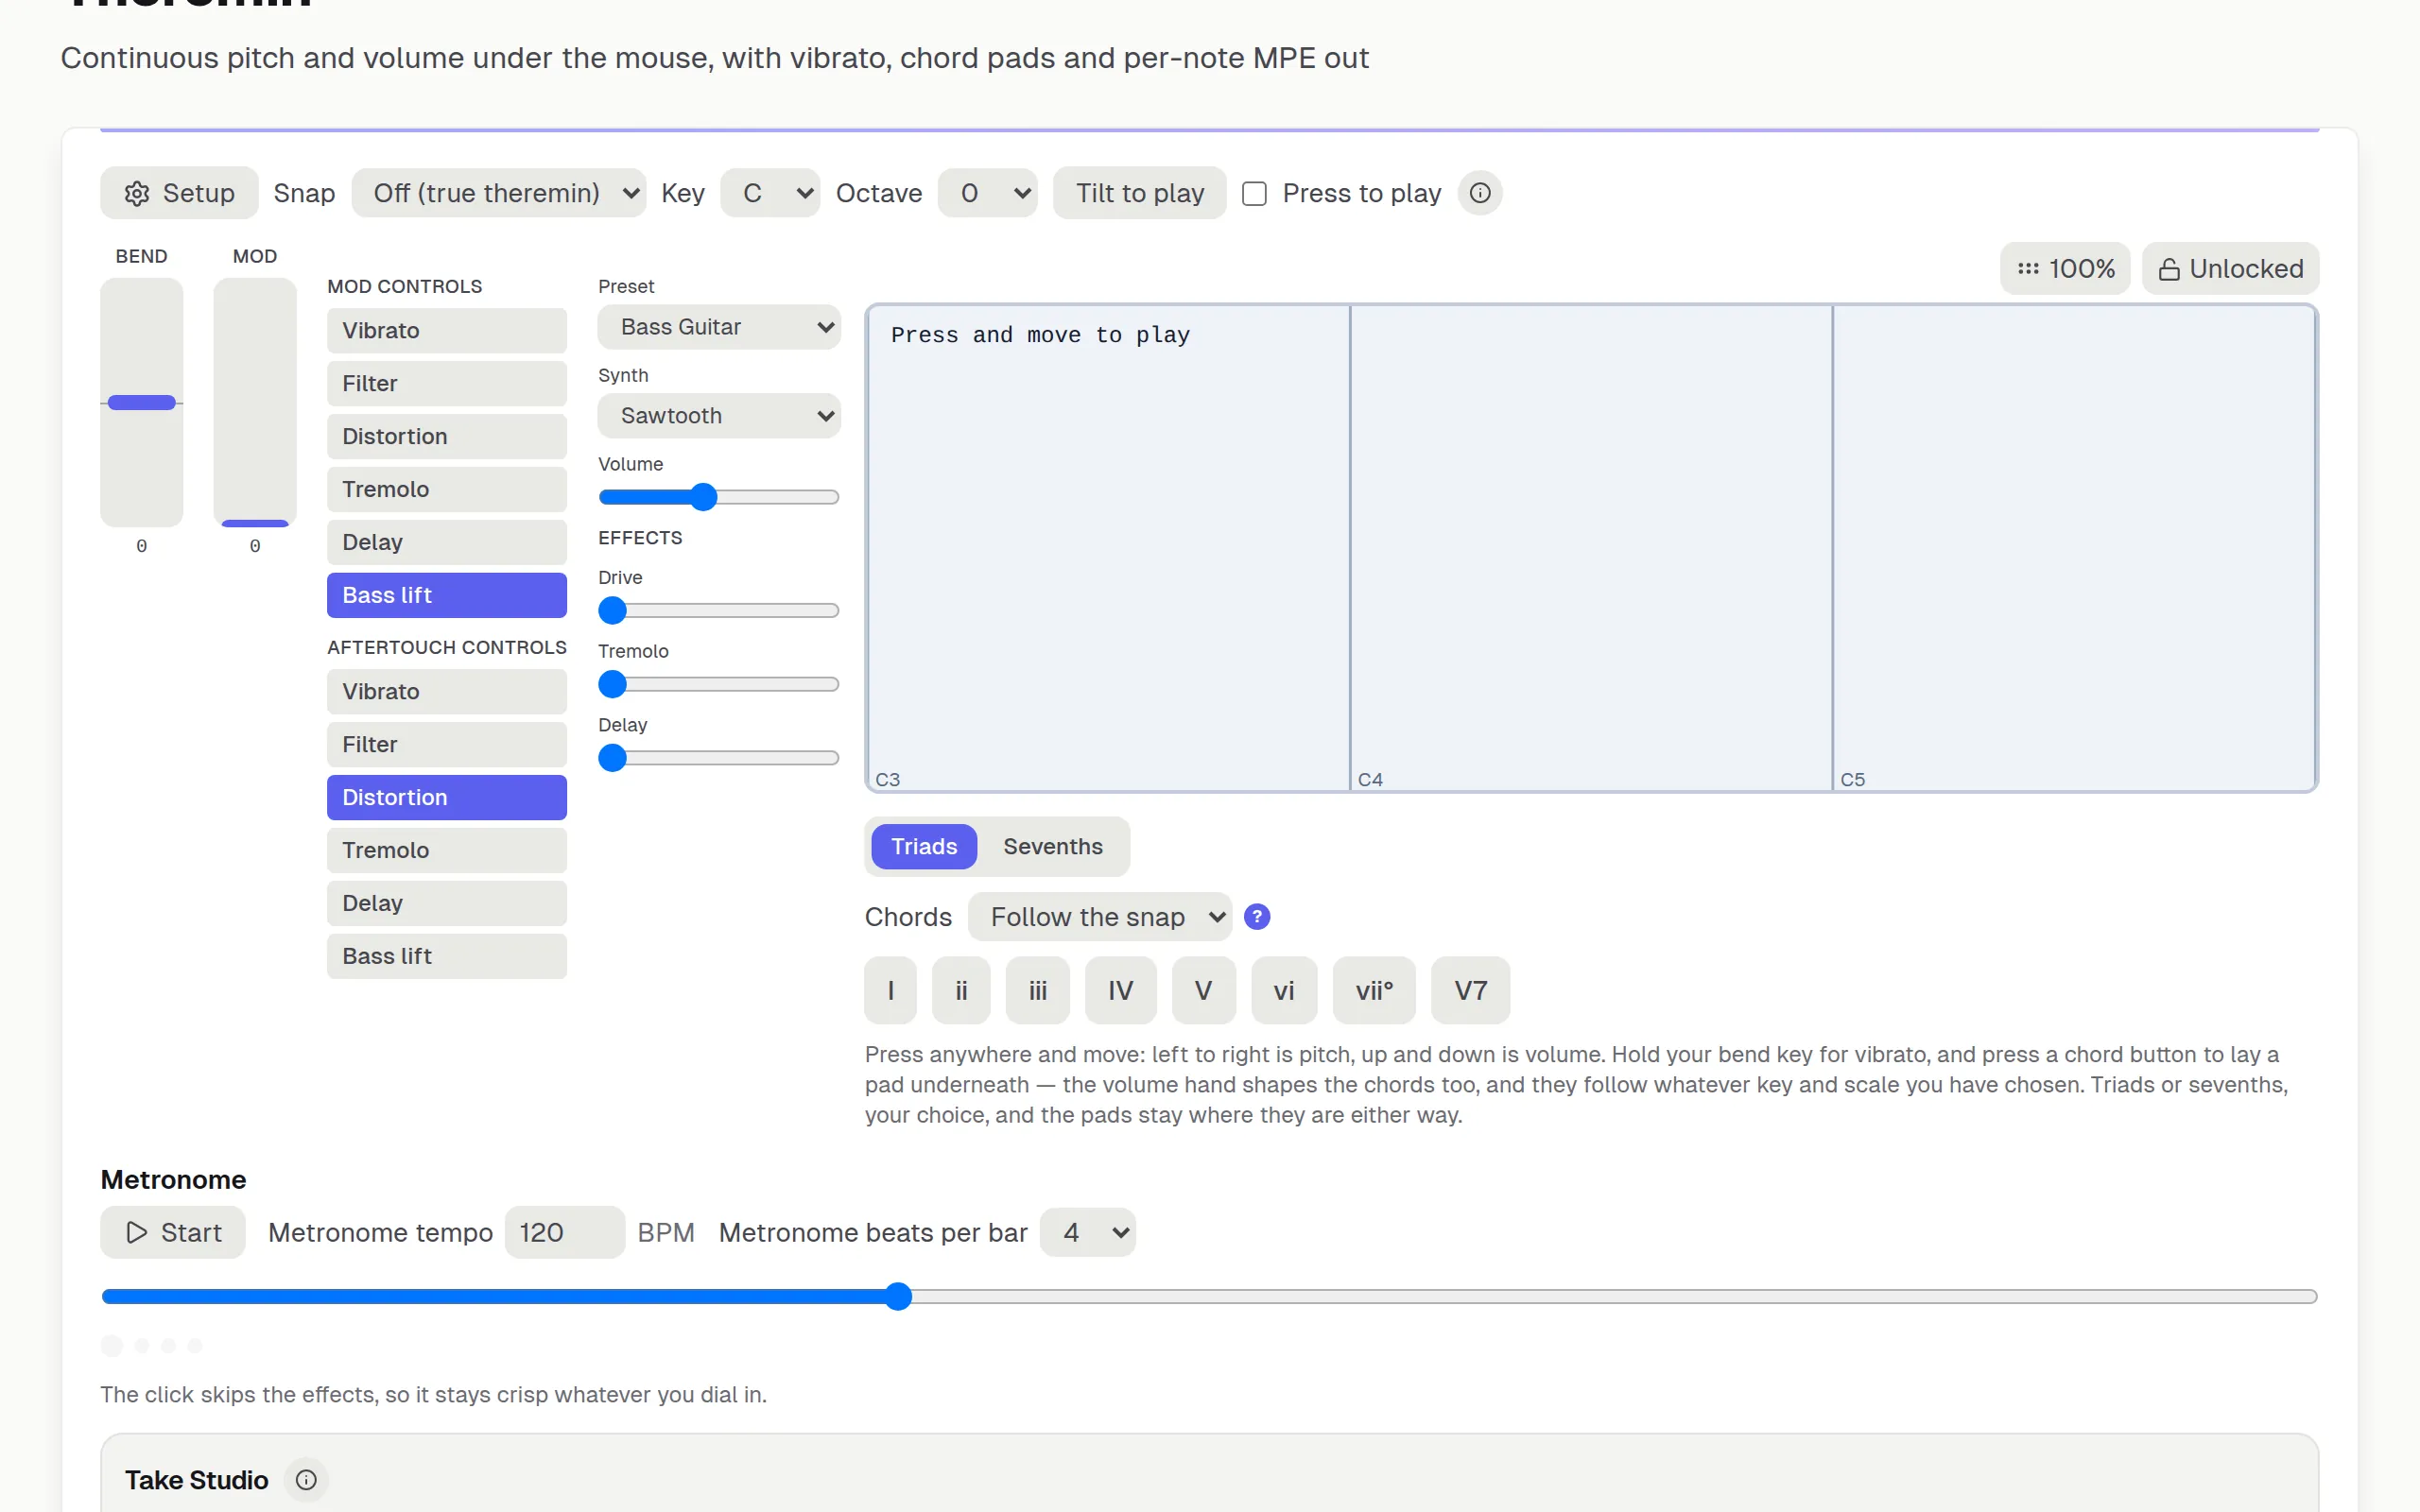The height and width of the screenshot is (1512, 2420).
Task: Toggle Bass lift under Mod Controls
Action: [447, 596]
